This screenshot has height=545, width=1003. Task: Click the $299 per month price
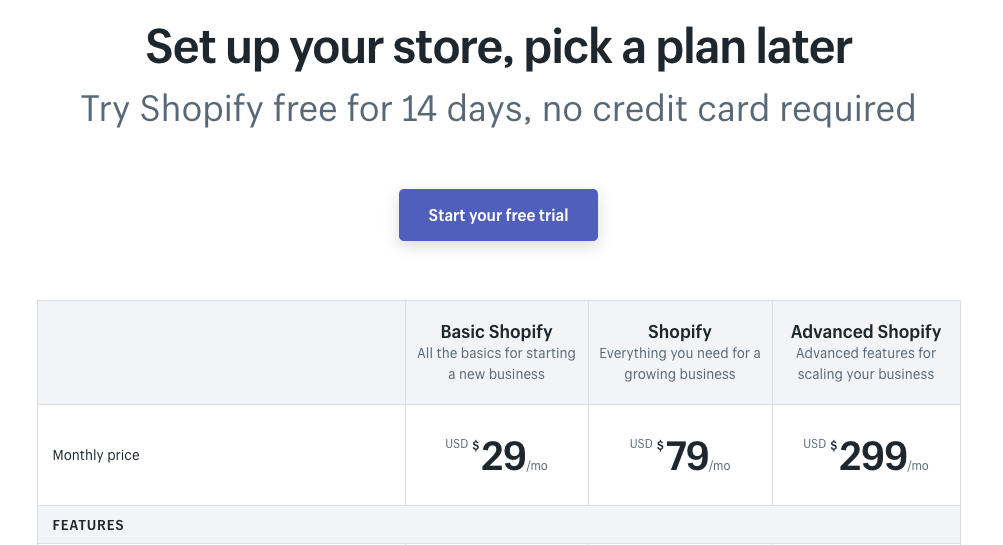(865, 455)
